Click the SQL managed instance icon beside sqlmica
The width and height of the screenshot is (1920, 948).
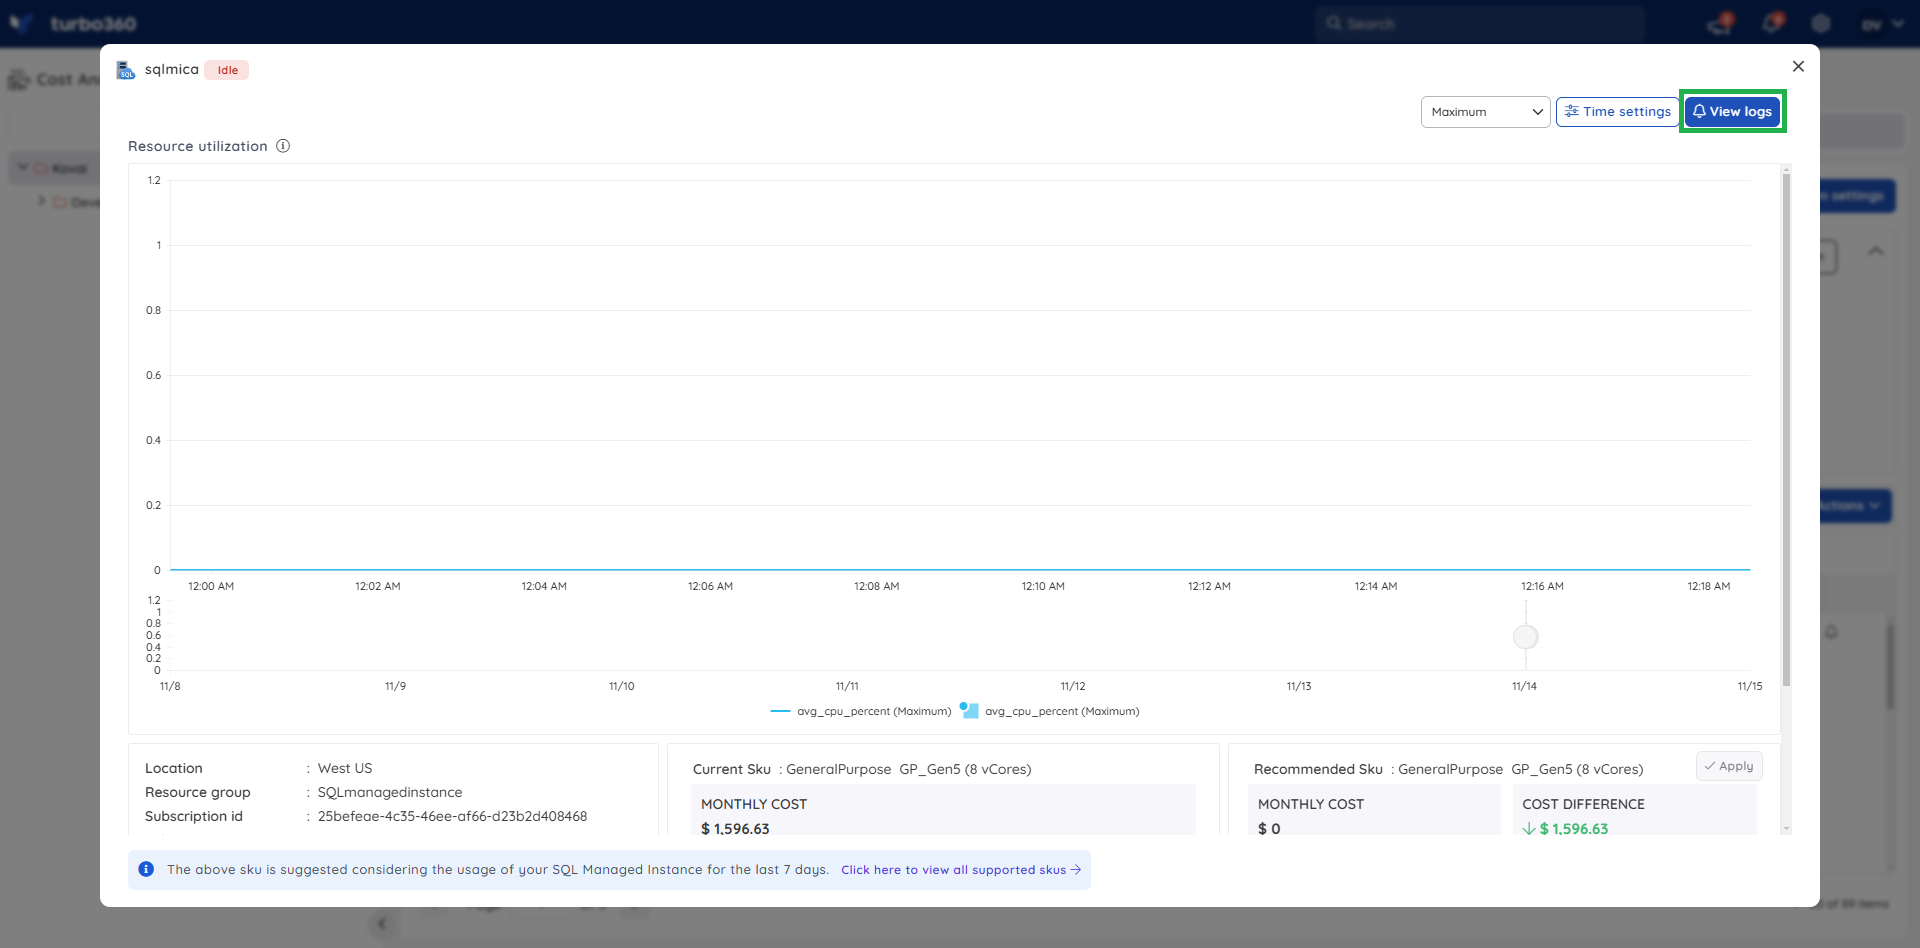pyautogui.click(x=125, y=70)
